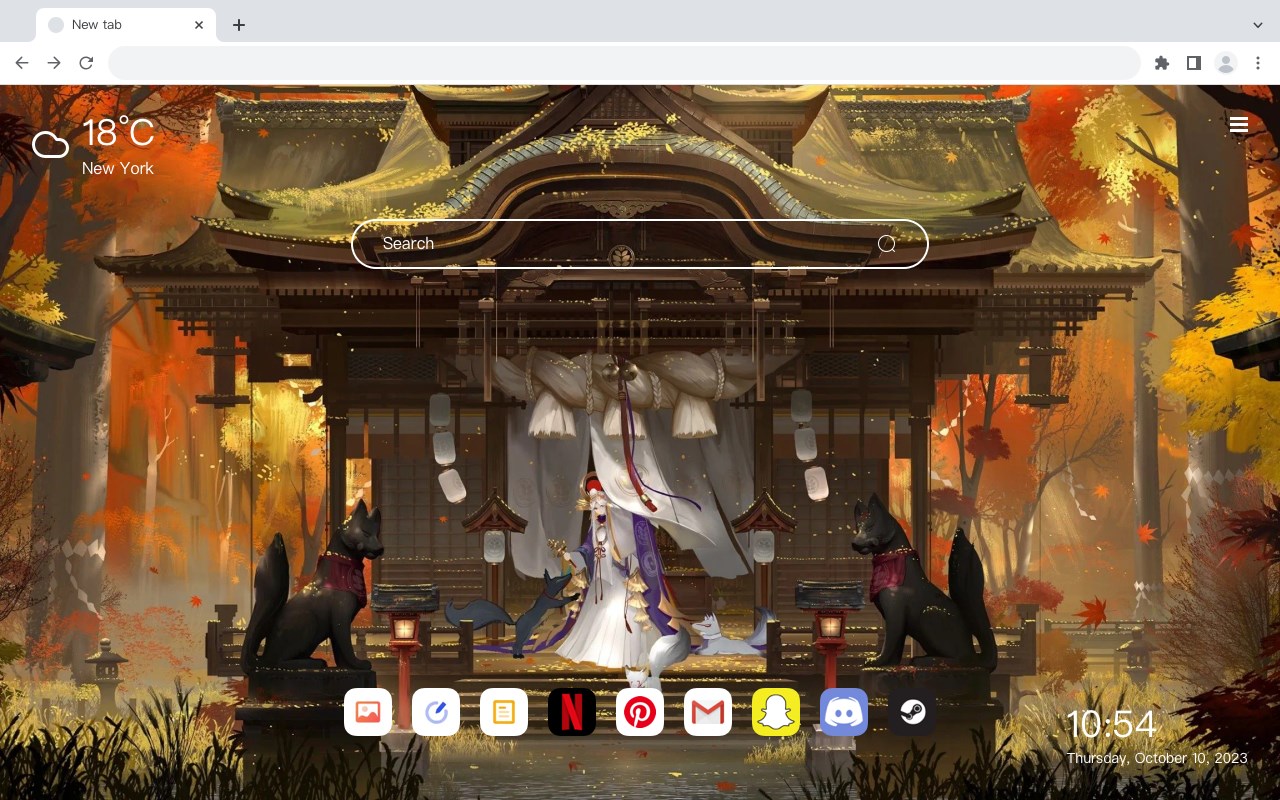Click into the page Search field
1280x800 pixels.
point(640,244)
